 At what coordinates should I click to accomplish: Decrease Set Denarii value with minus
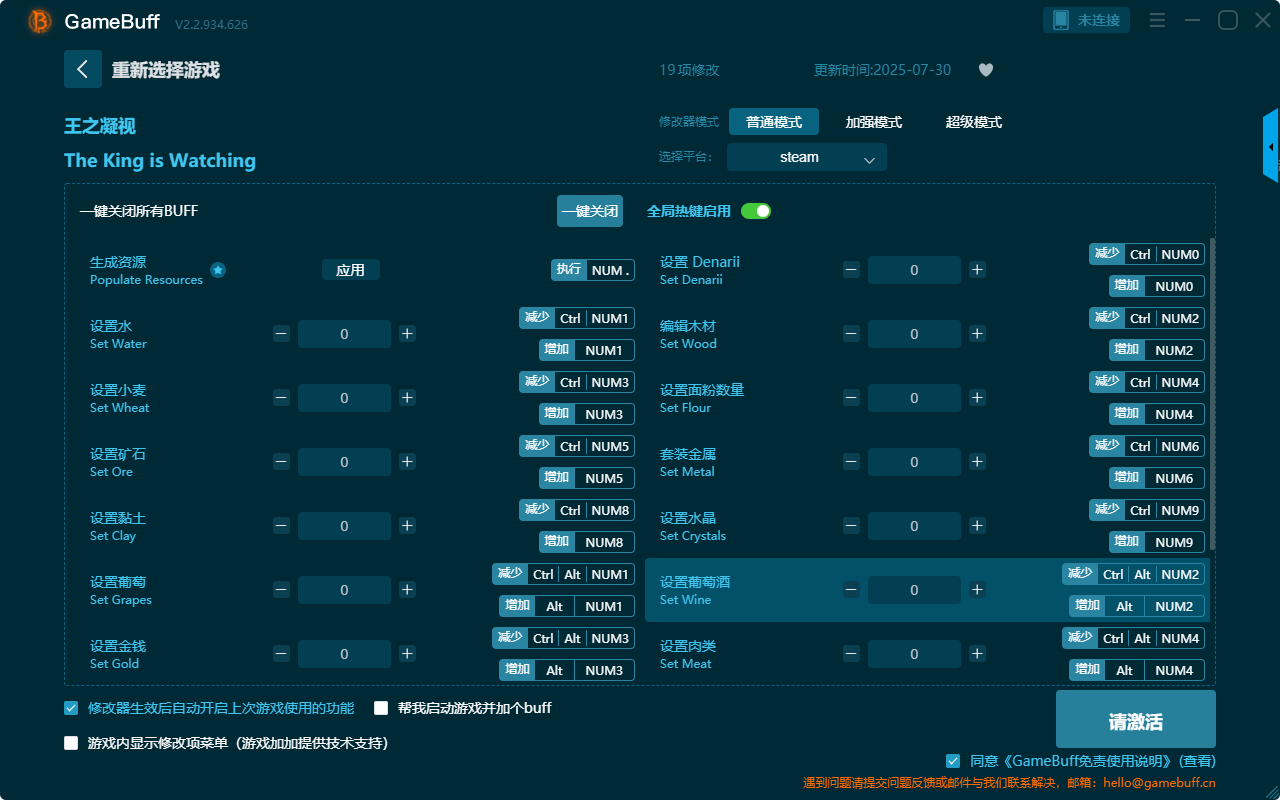click(x=851, y=270)
